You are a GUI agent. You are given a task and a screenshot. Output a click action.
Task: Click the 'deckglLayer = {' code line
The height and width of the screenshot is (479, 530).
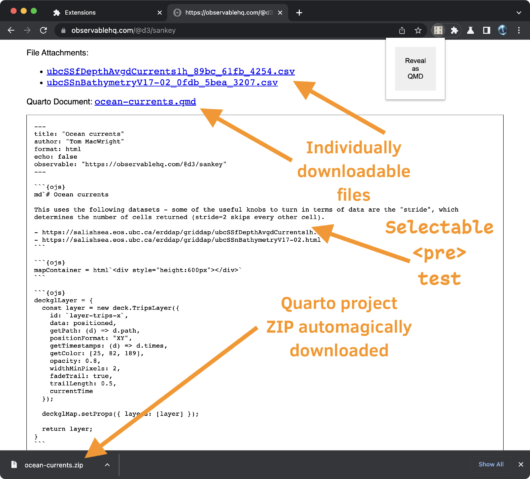[x=63, y=300]
